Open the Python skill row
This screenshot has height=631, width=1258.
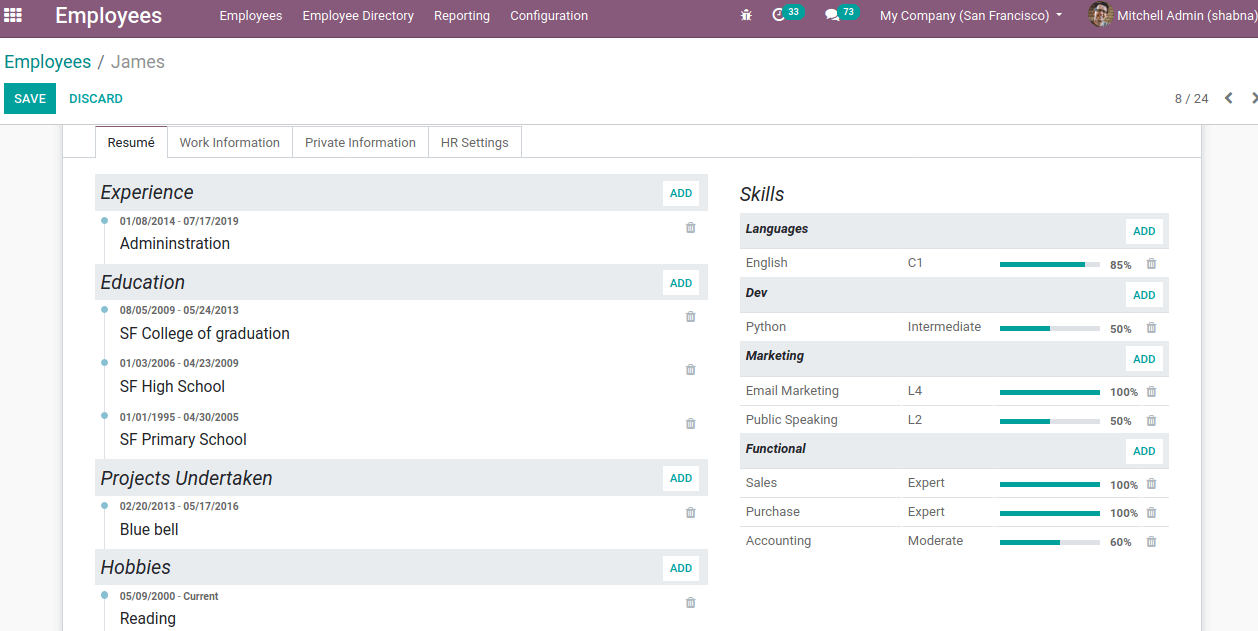954,327
